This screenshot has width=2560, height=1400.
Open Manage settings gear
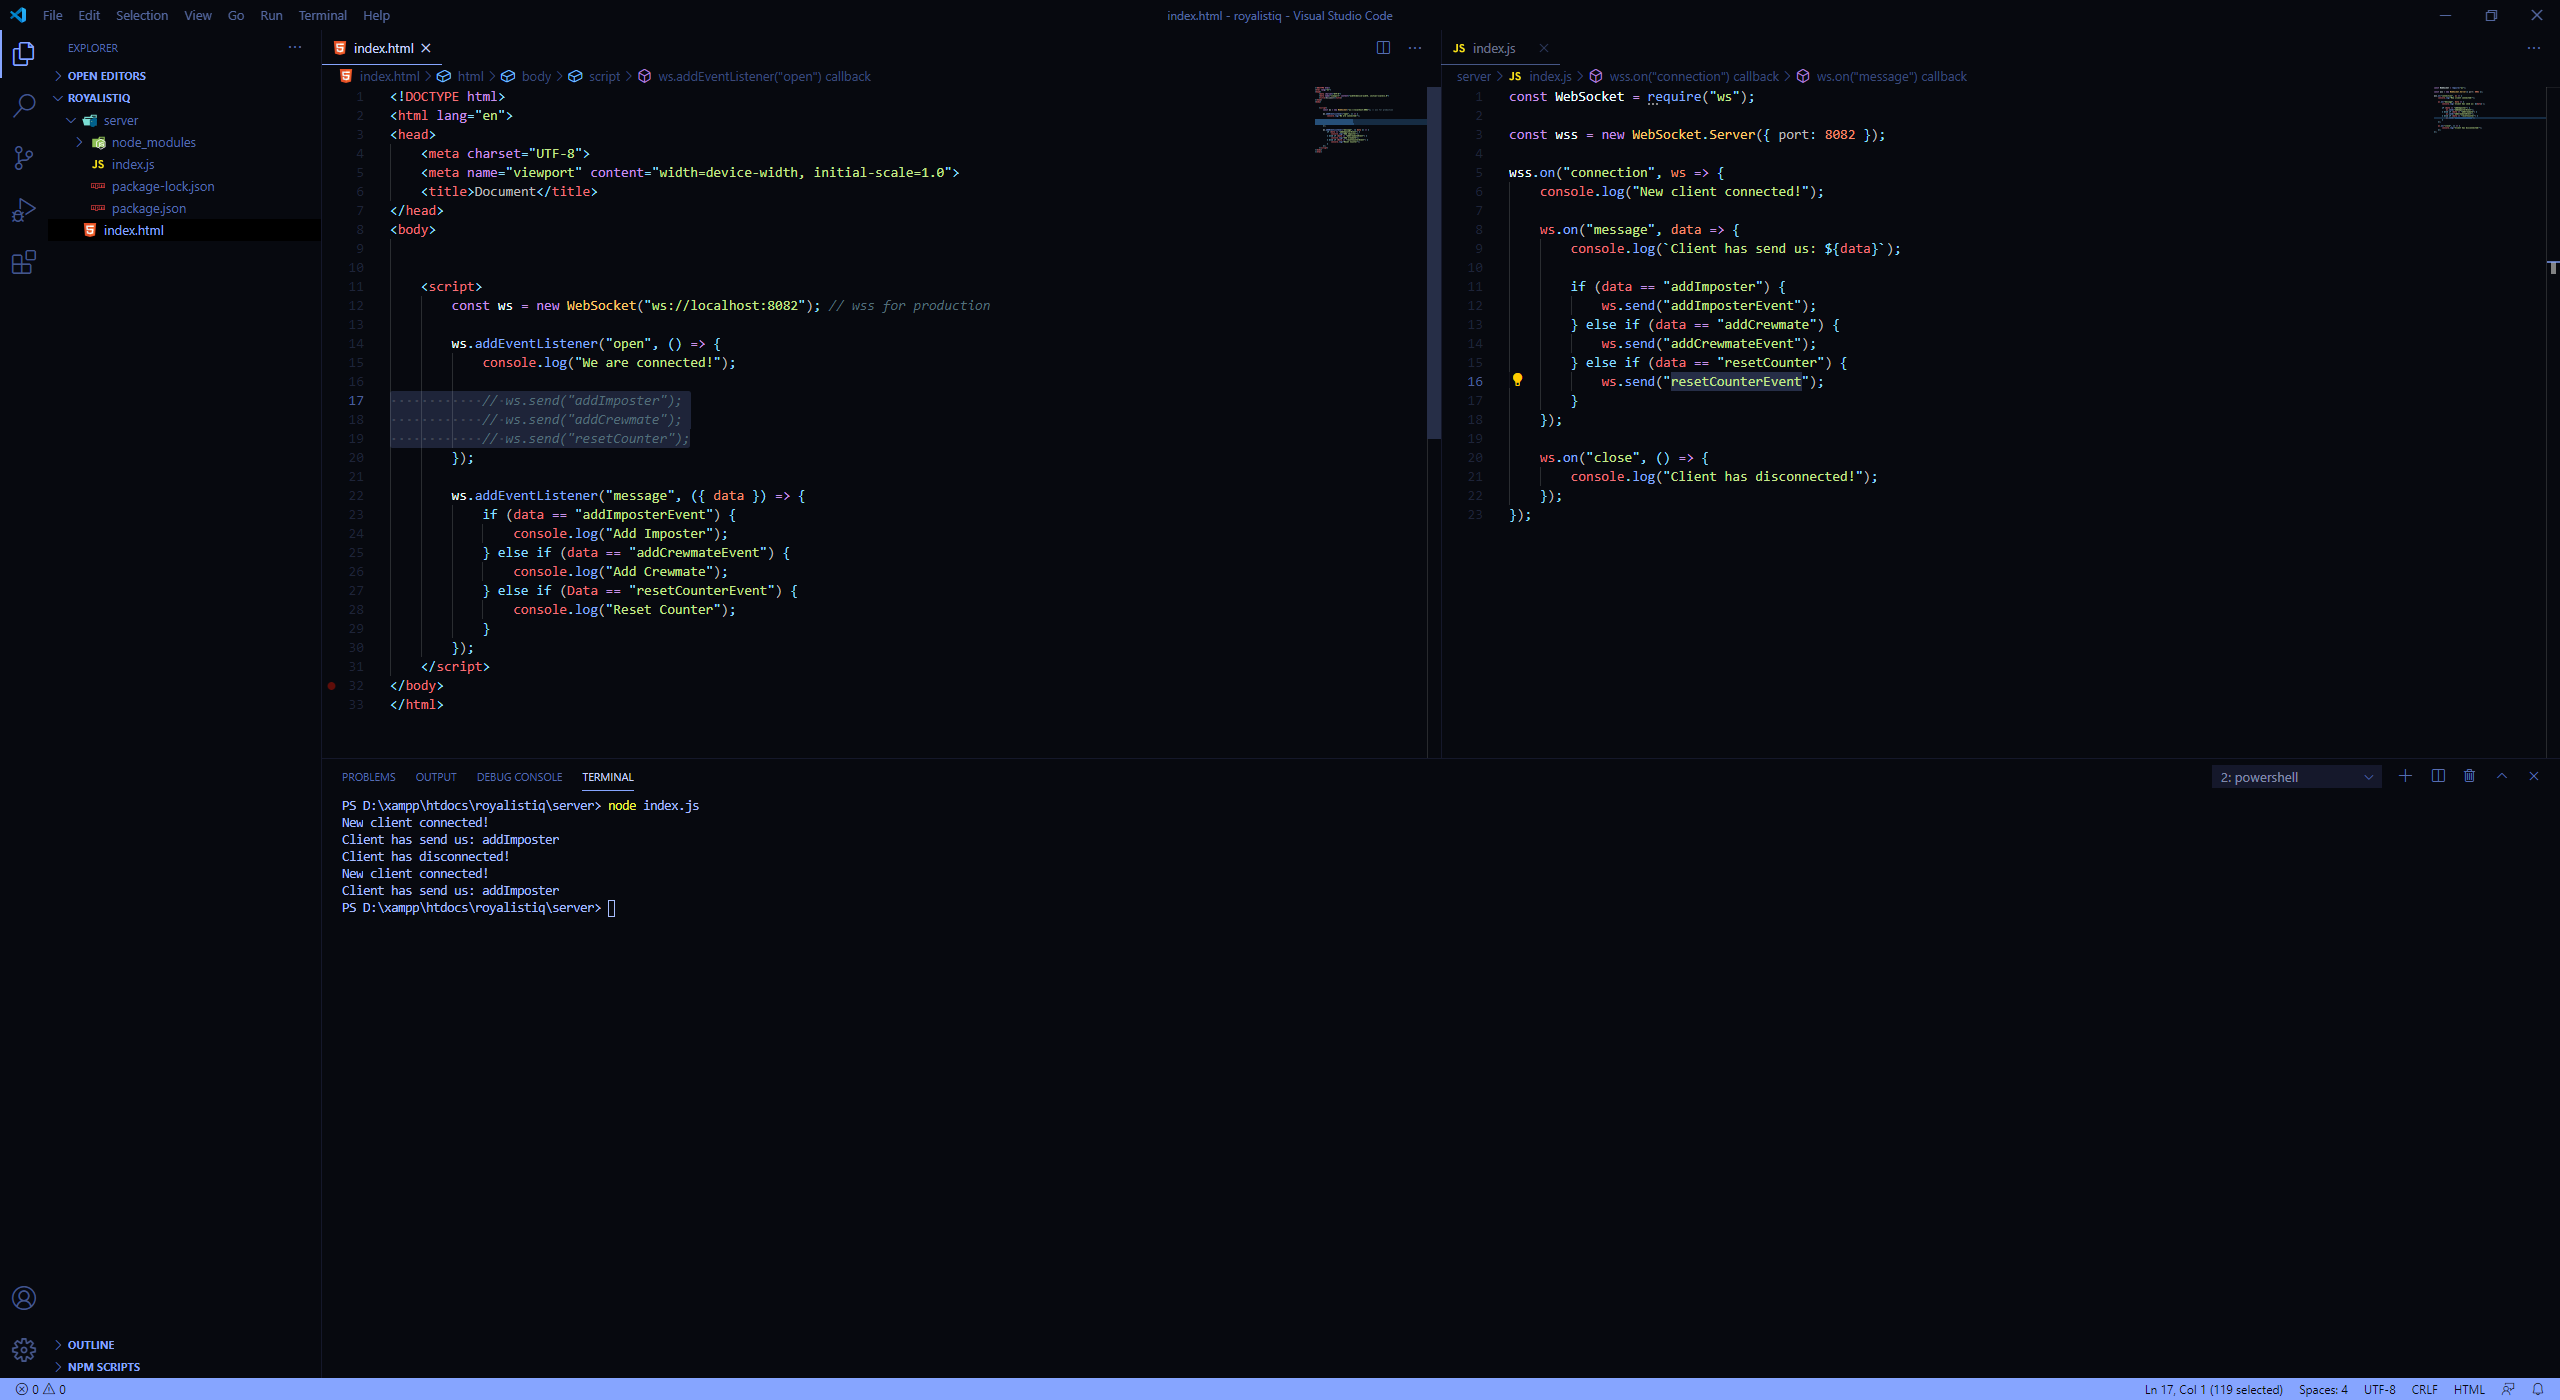pyautogui.click(x=24, y=1350)
